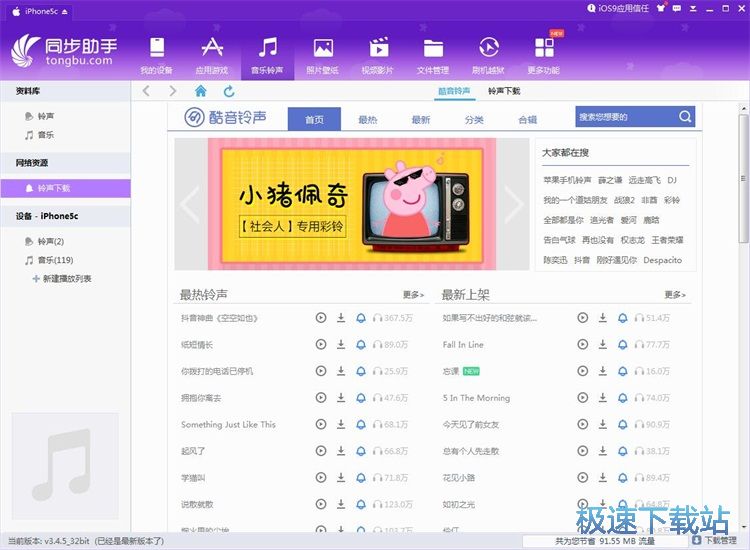The height and width of the screenshot is (550, 750).
Task: Select the 分类 tab
Action: click(x=474, y=120)
